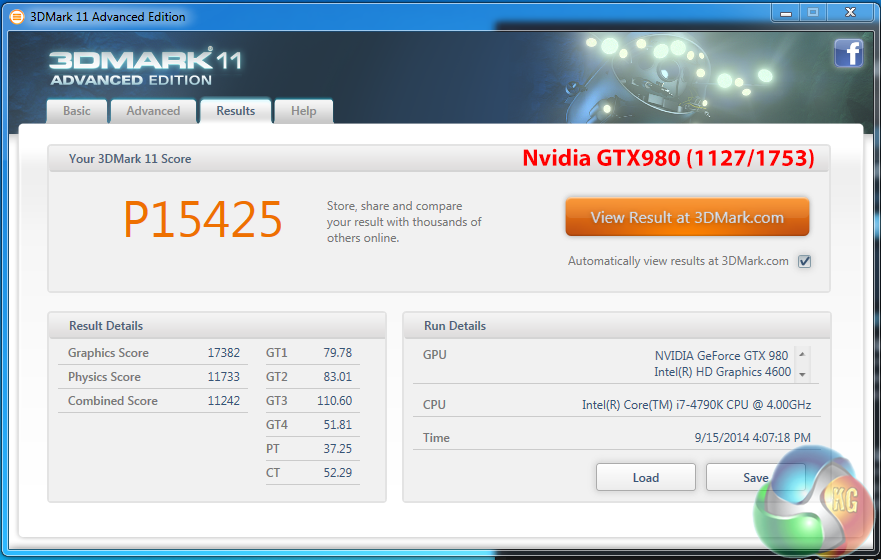
Task: Uncheck Automatically view results at 3DMark.com
Action: point(805,261)
